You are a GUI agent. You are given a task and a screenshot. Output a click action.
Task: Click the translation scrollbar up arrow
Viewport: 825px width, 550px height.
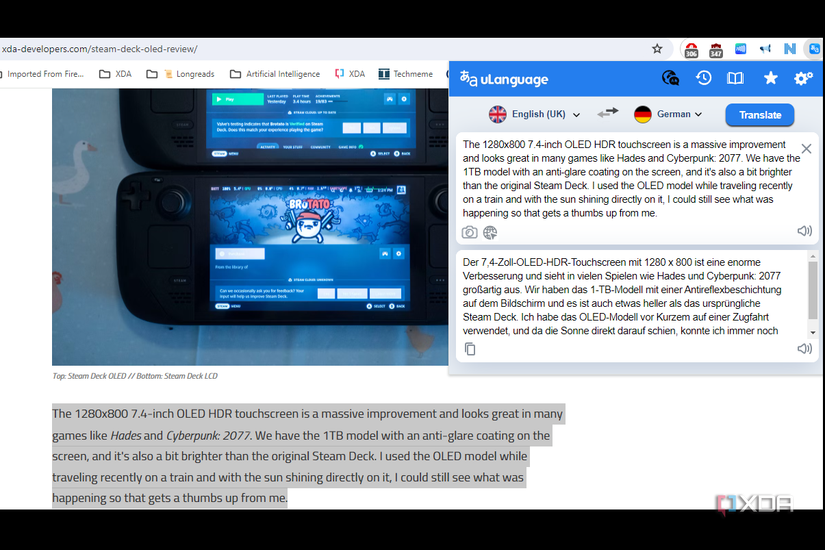click(x=813, y=256)
